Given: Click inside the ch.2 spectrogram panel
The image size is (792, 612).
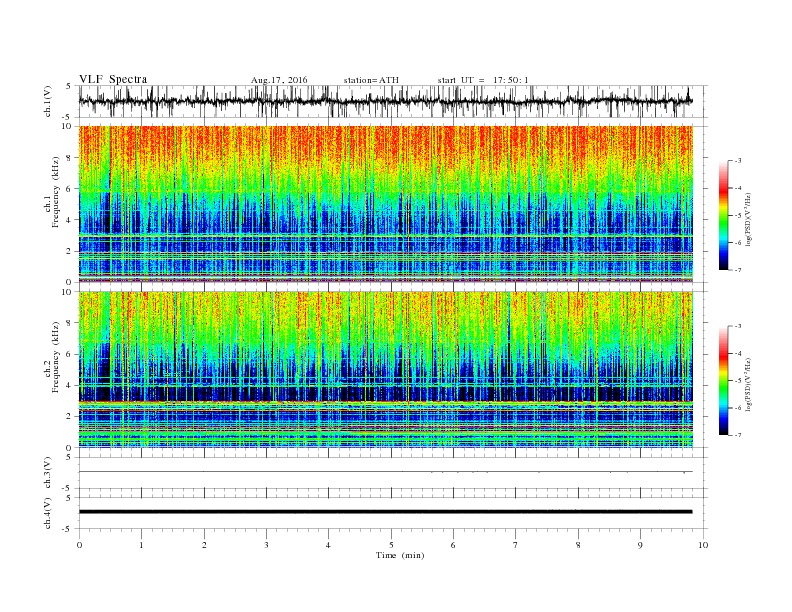Looking at the screenshot, I should click(x=385, y=370).
